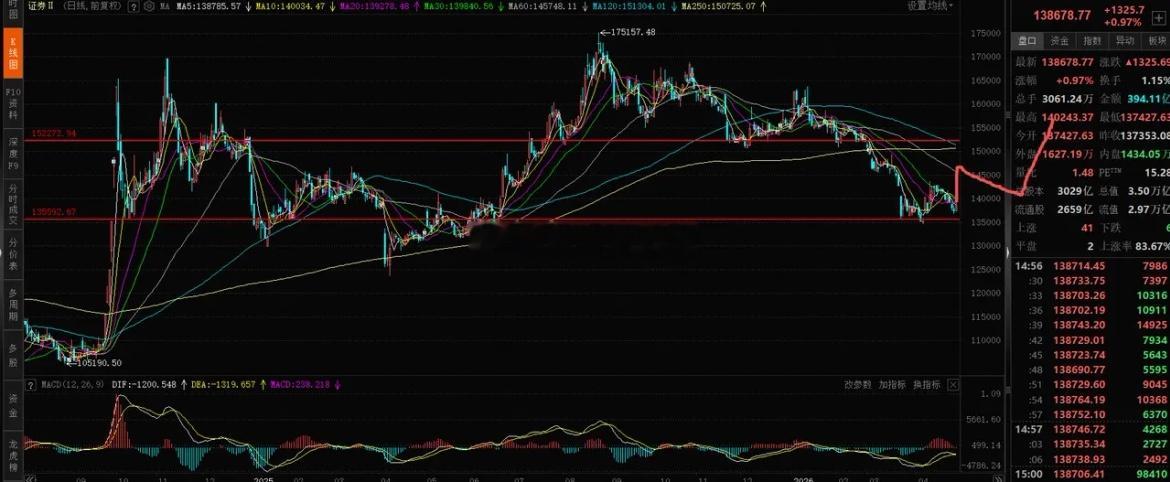
Task: Select the 盘口 tab in quote panel
Action: tap(1027, 41)
